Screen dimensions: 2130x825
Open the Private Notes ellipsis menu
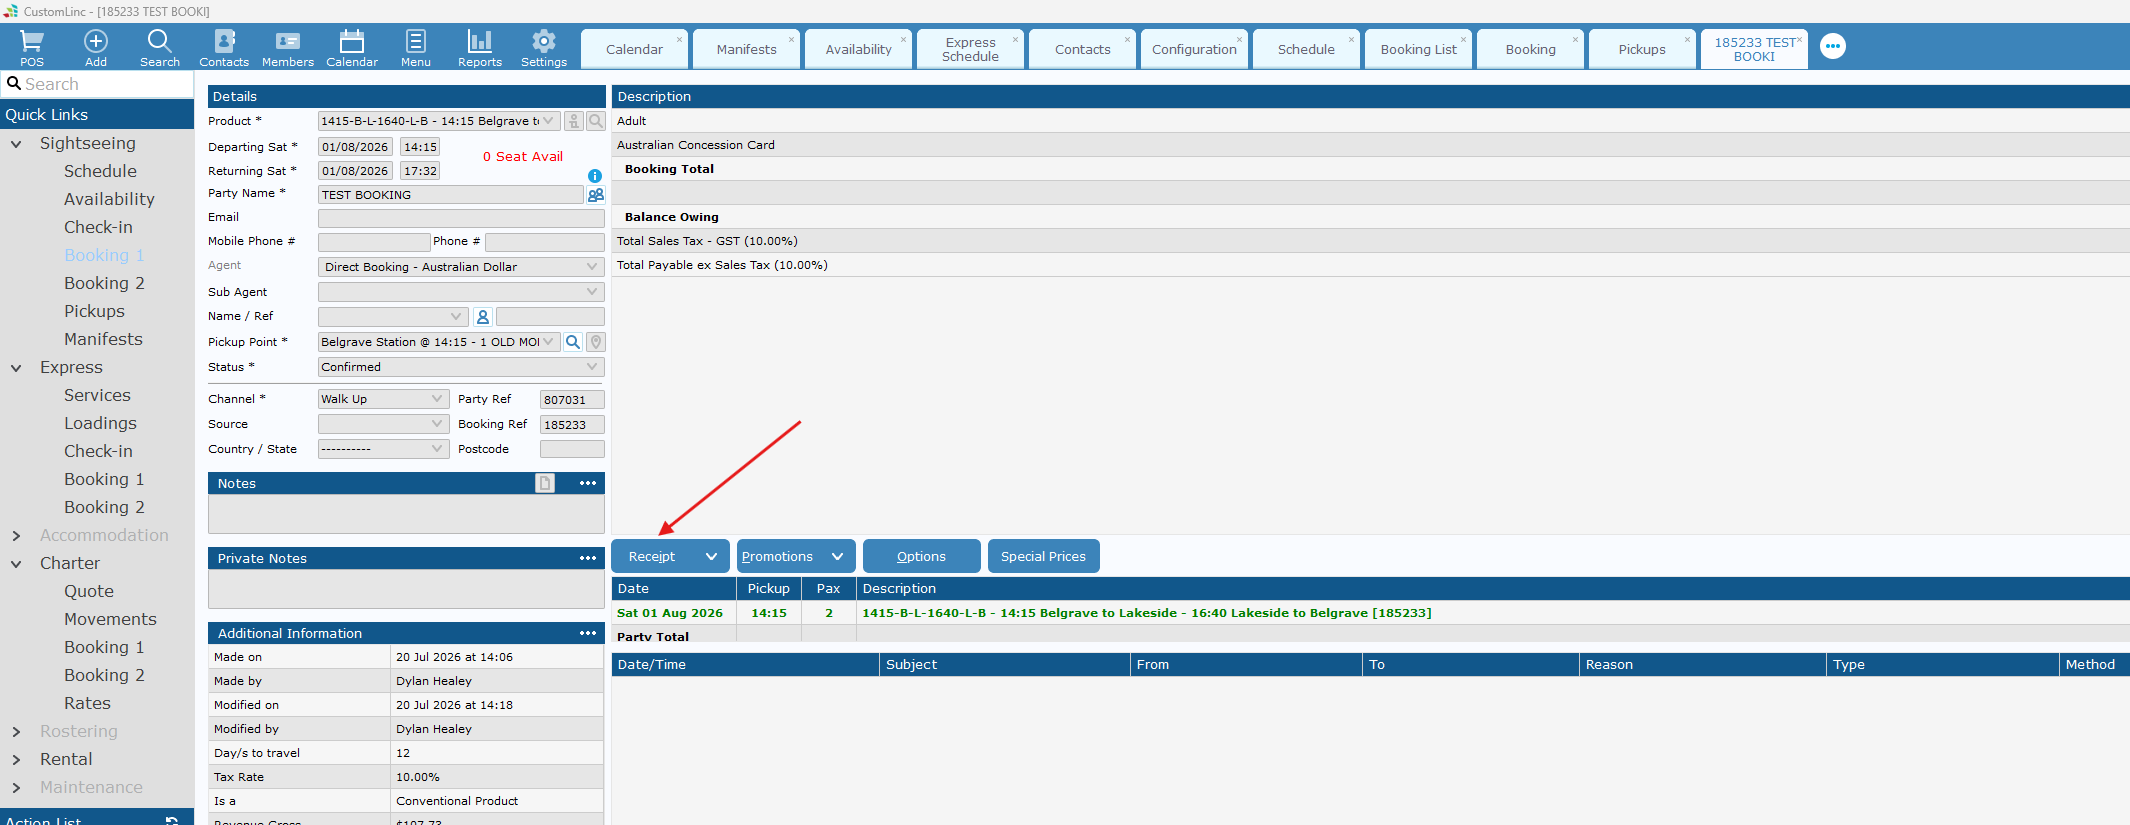pos(588,558)
